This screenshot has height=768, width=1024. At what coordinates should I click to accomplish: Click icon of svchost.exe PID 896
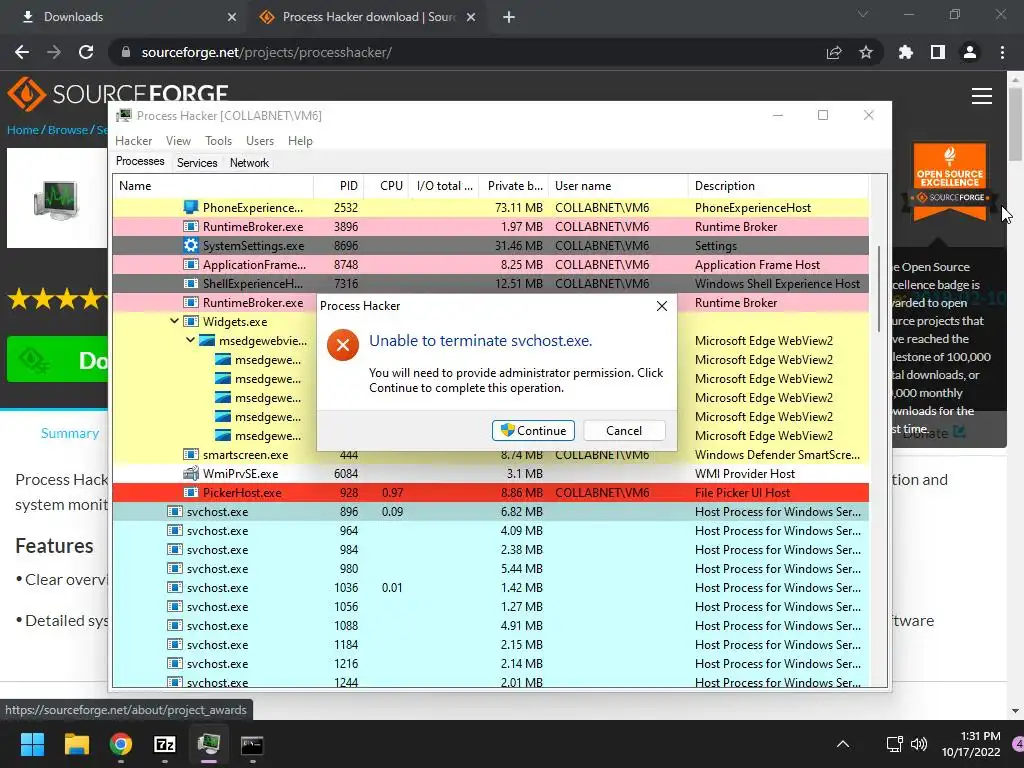coord(174,511)
